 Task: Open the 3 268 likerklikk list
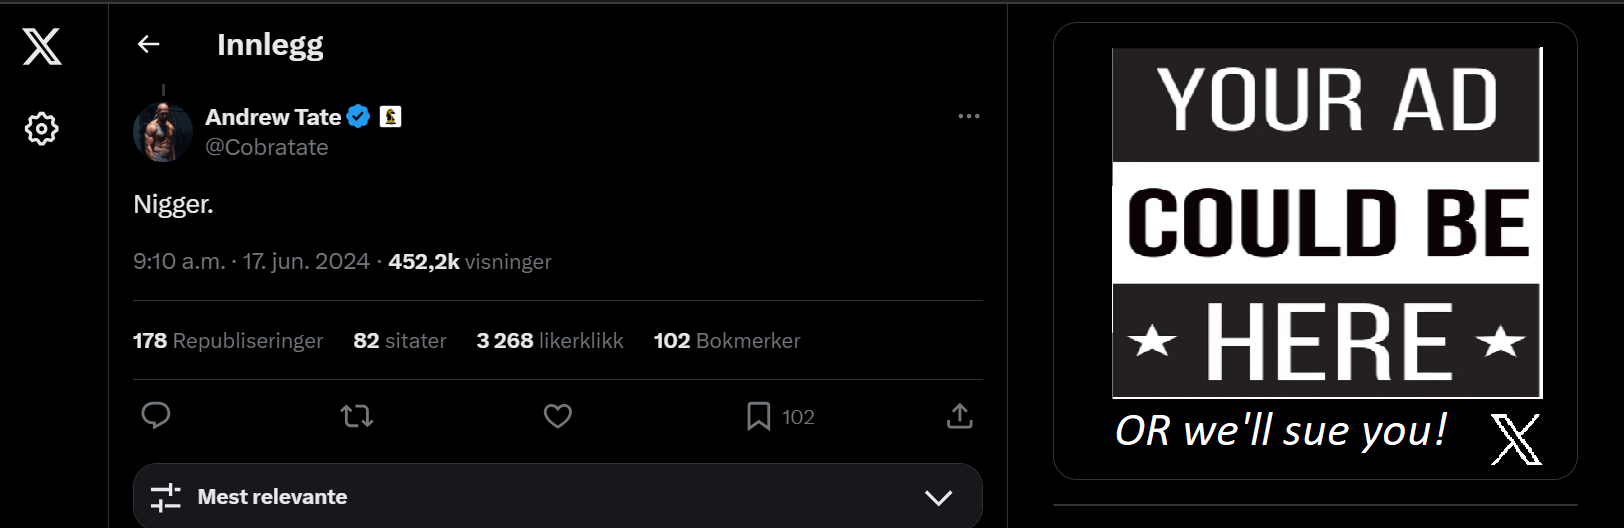[x=550, y=341]
